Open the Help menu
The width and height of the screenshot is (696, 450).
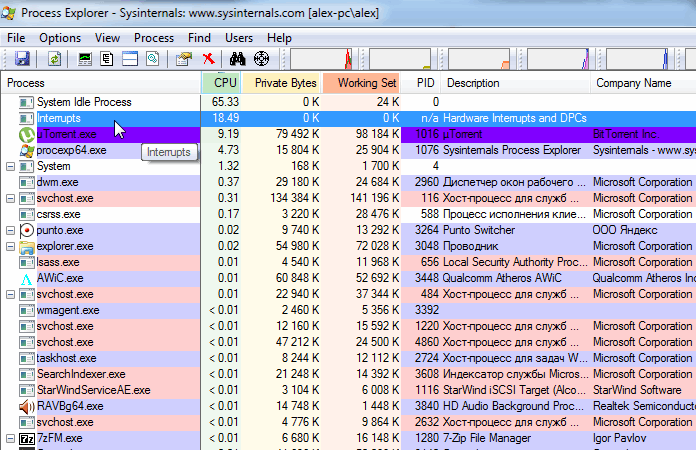[279, 38]
